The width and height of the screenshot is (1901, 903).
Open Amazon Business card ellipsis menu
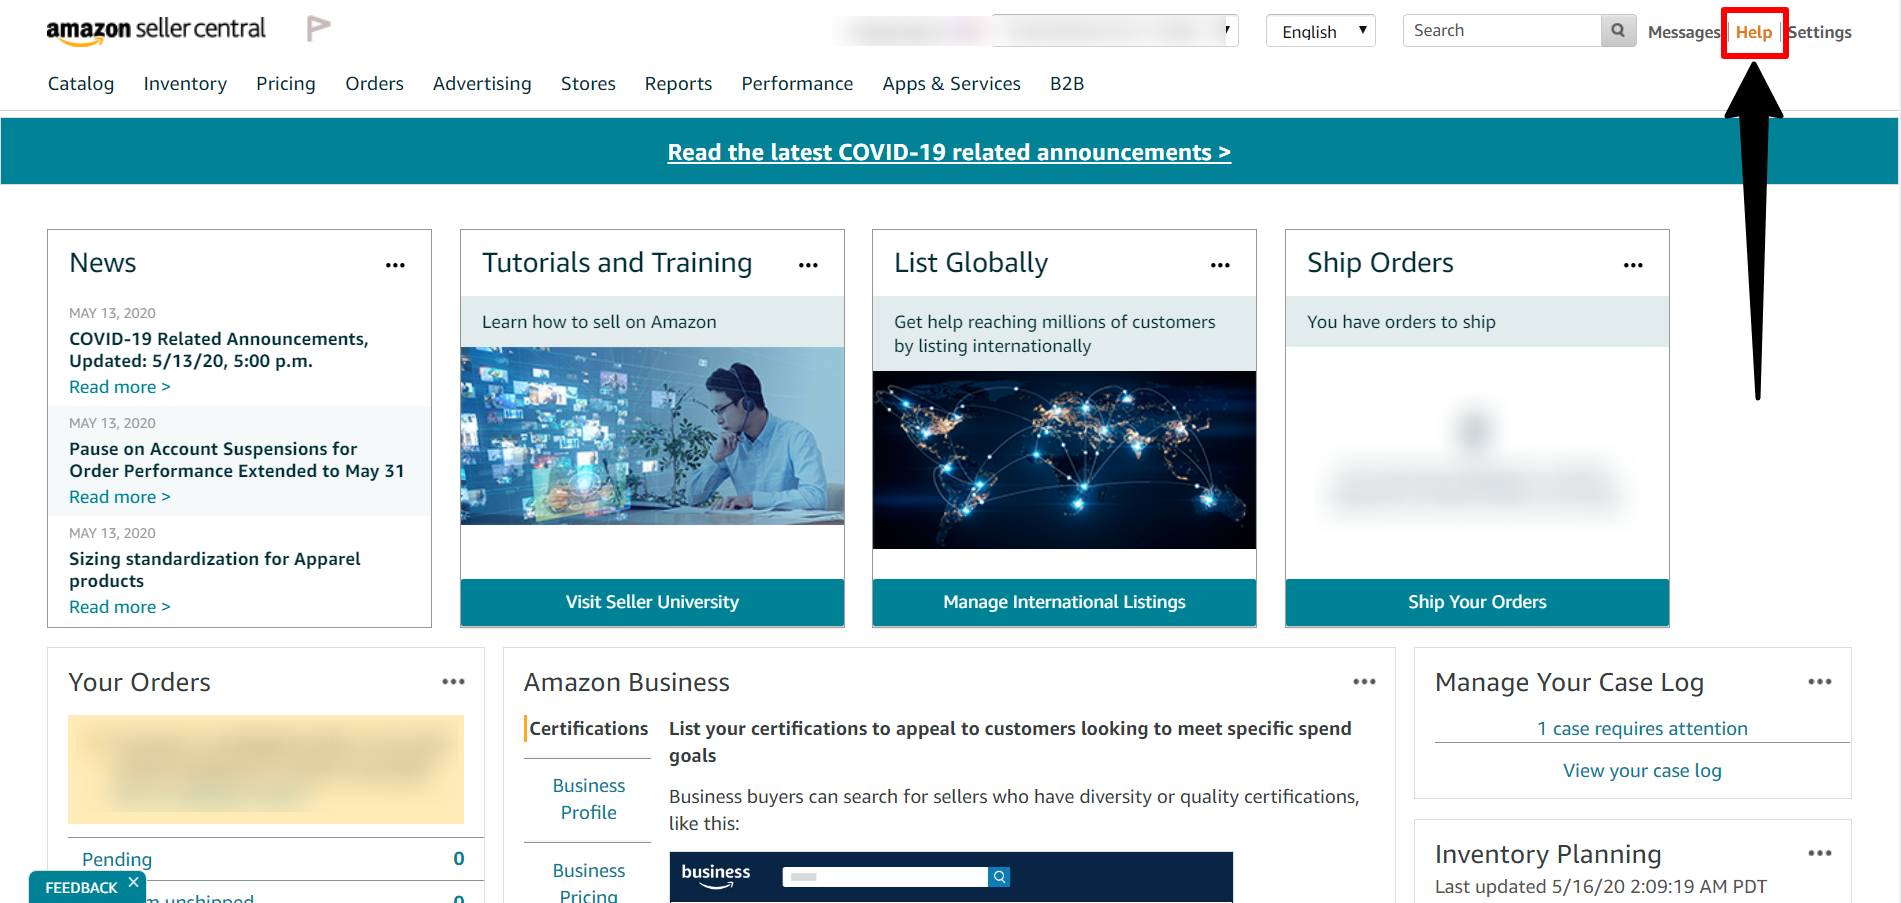[1365, 681]
